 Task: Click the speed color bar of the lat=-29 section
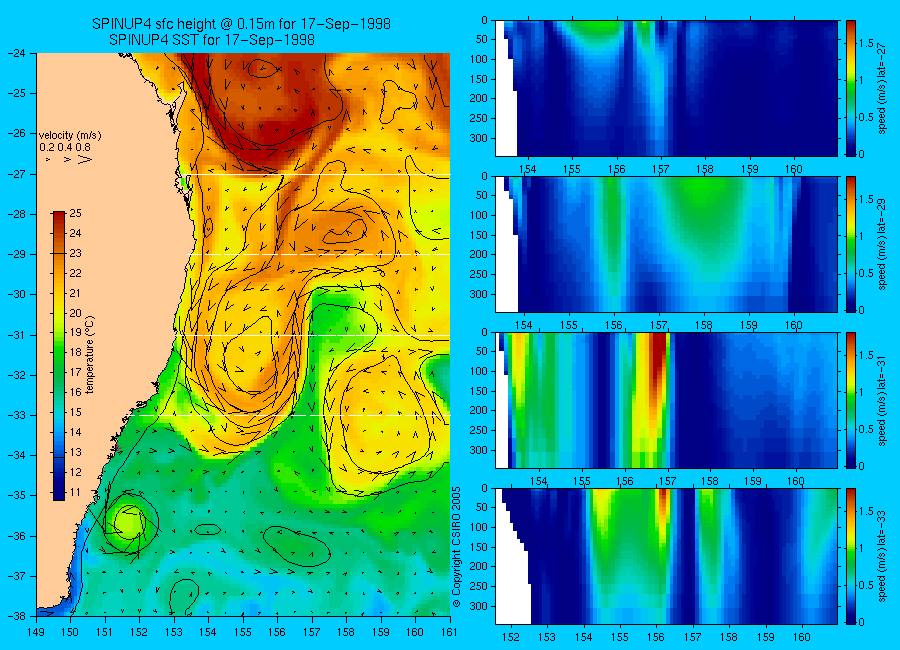pos(851,244)
